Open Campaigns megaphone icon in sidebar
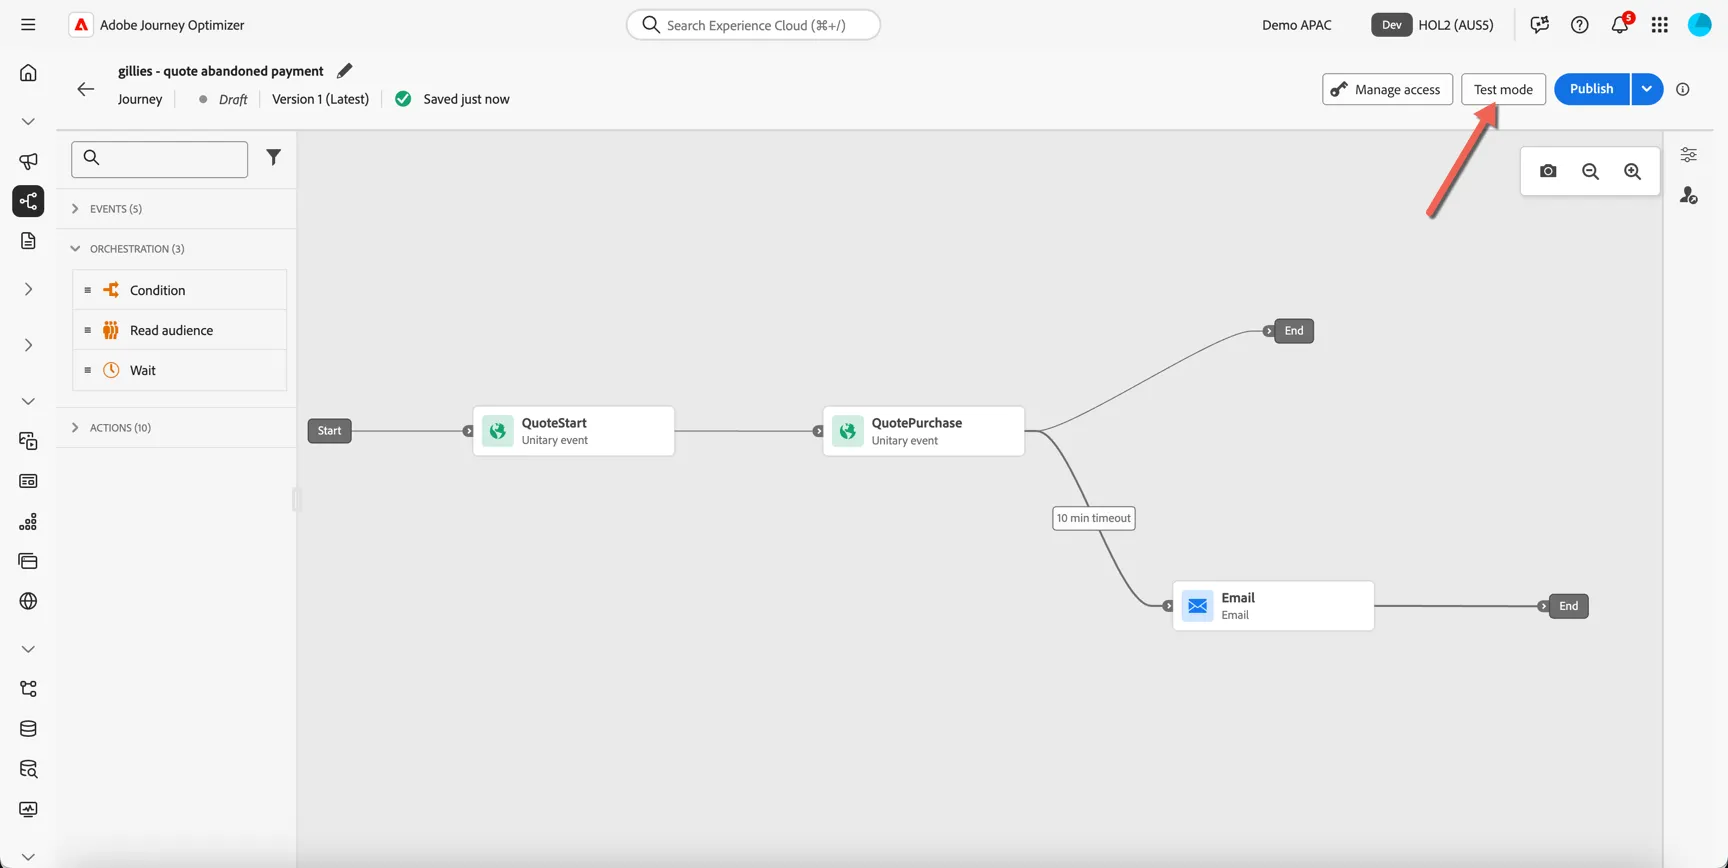The image size is (1728, 868). click(28, 161)
